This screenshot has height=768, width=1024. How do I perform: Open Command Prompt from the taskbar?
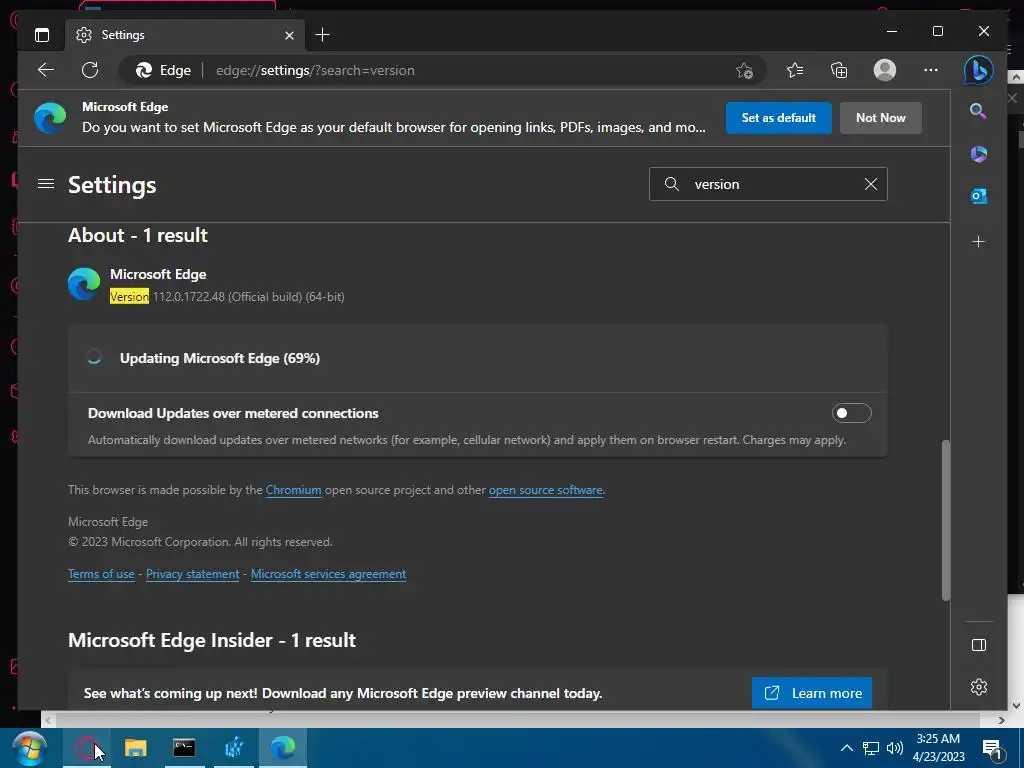pos(184,748)
